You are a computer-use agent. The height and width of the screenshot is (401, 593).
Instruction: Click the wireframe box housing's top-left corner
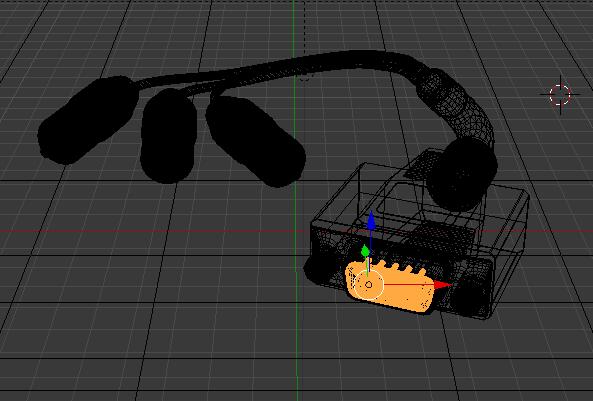coord(365,164)
